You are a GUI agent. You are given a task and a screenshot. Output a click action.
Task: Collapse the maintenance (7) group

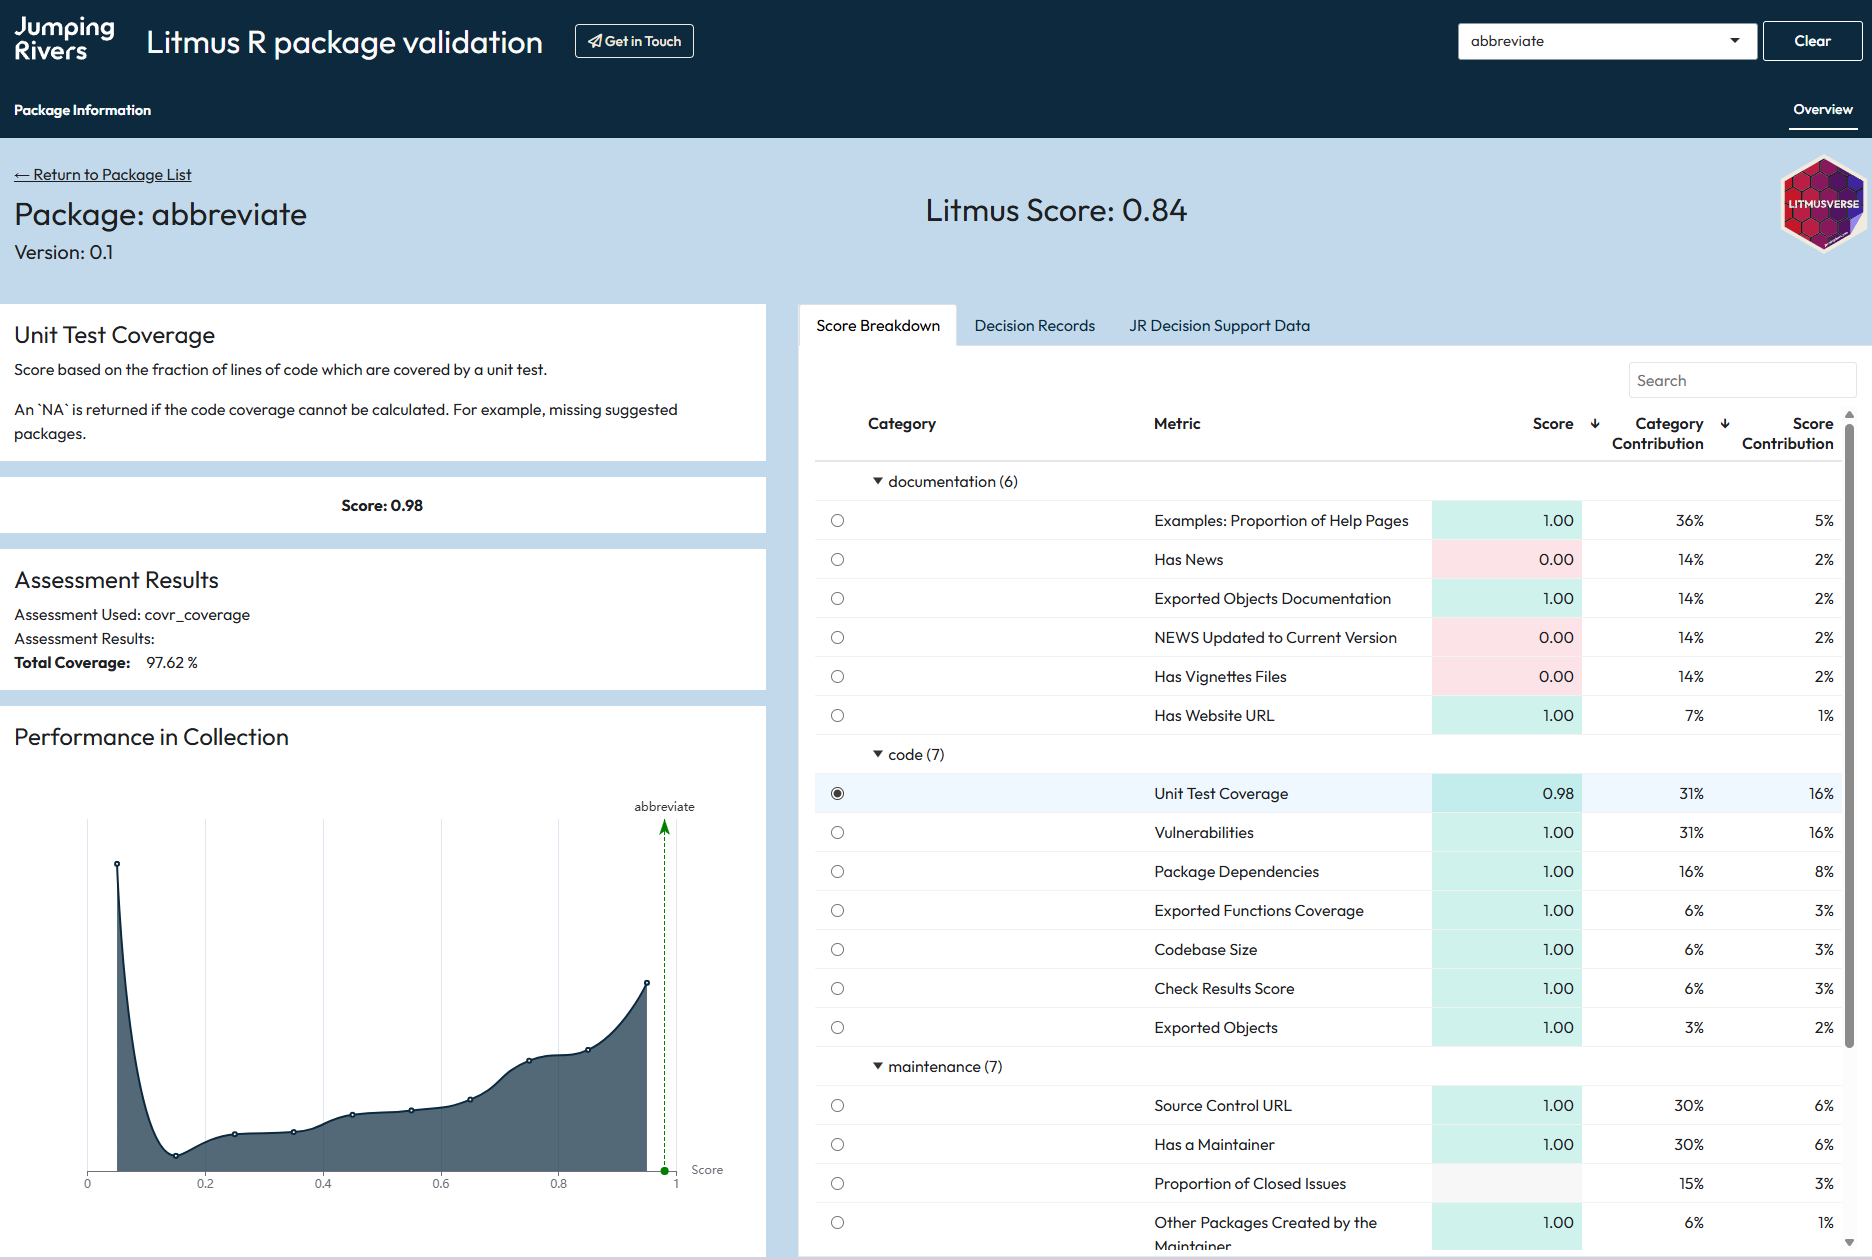[x=878, y=1066]
